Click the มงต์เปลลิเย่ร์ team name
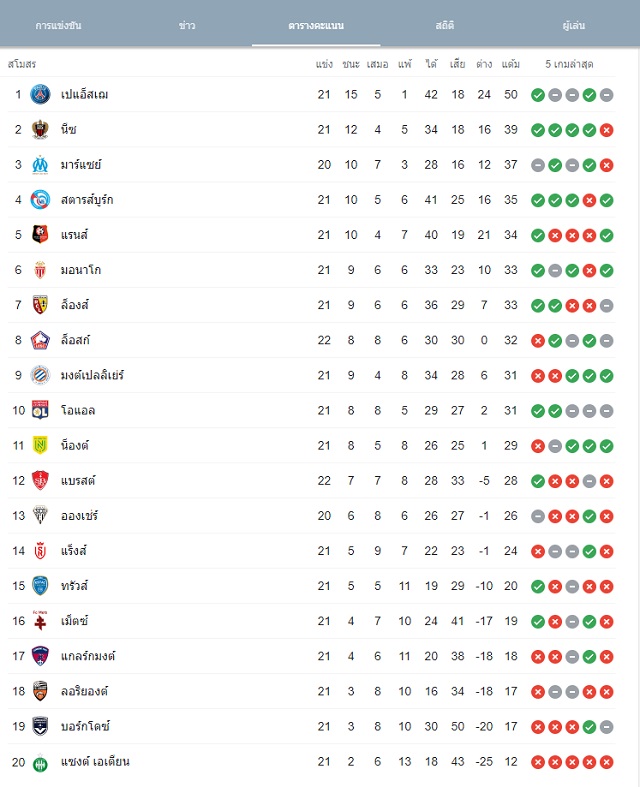This screenshot has height=787, width=640. coord(92,375)
